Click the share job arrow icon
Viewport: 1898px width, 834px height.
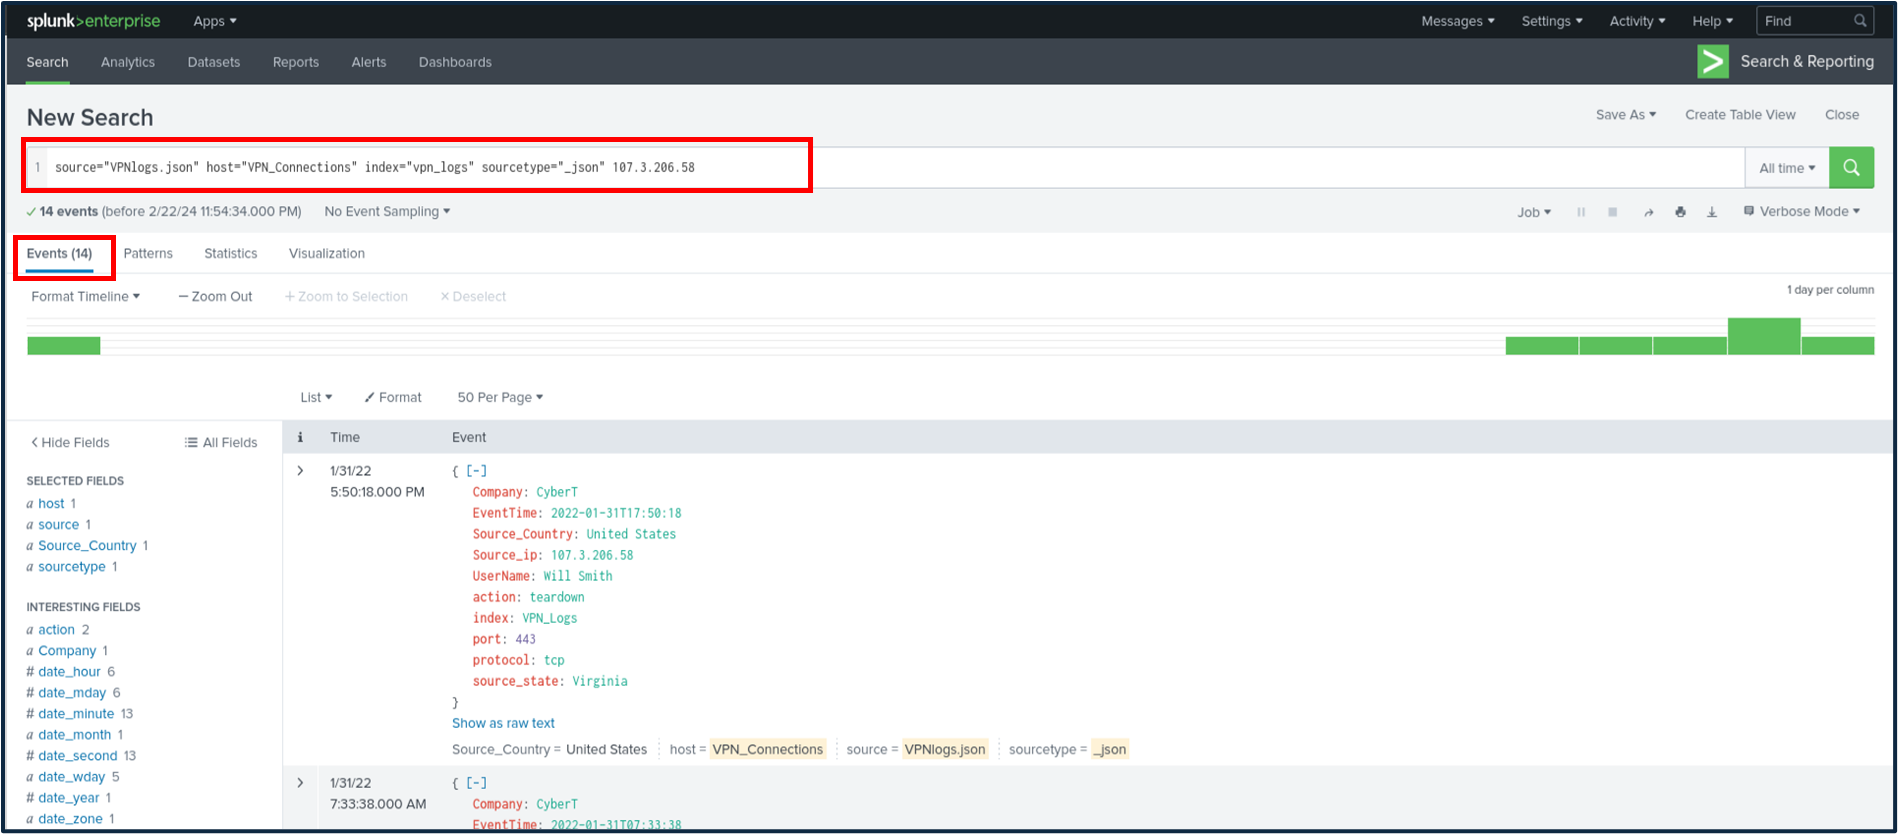(x=1648, y=212)
